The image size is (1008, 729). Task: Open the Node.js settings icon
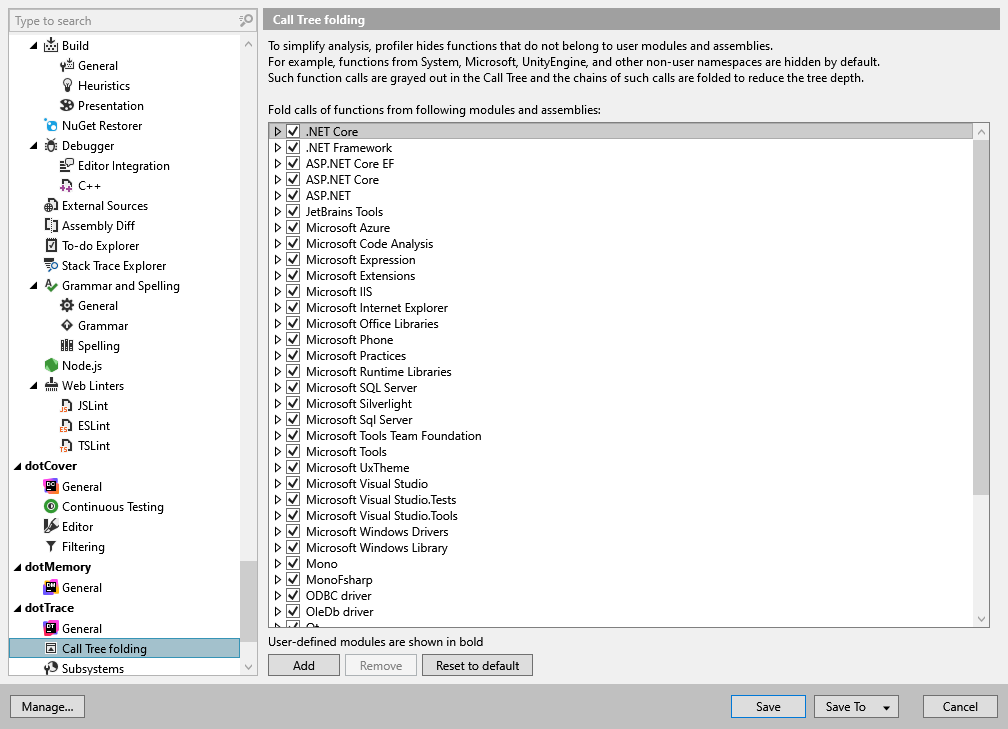51,366
